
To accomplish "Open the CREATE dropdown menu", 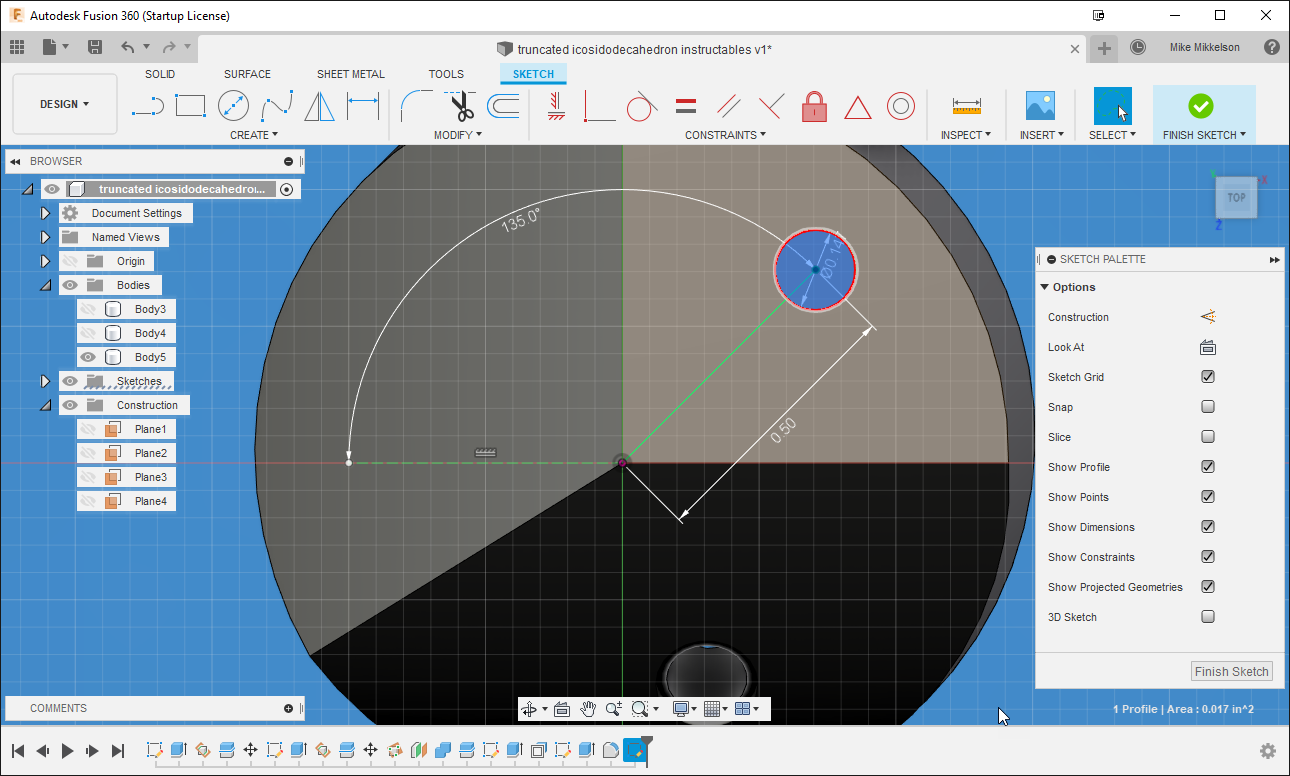I will (x=254, y=135).
